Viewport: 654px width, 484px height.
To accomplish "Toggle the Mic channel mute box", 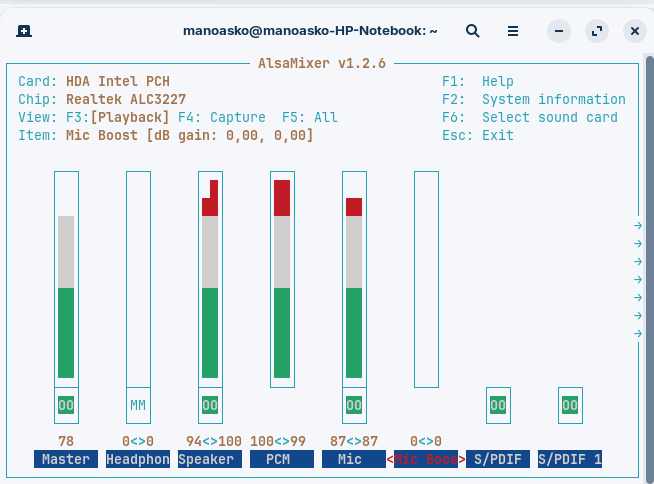I will (354, 405).
